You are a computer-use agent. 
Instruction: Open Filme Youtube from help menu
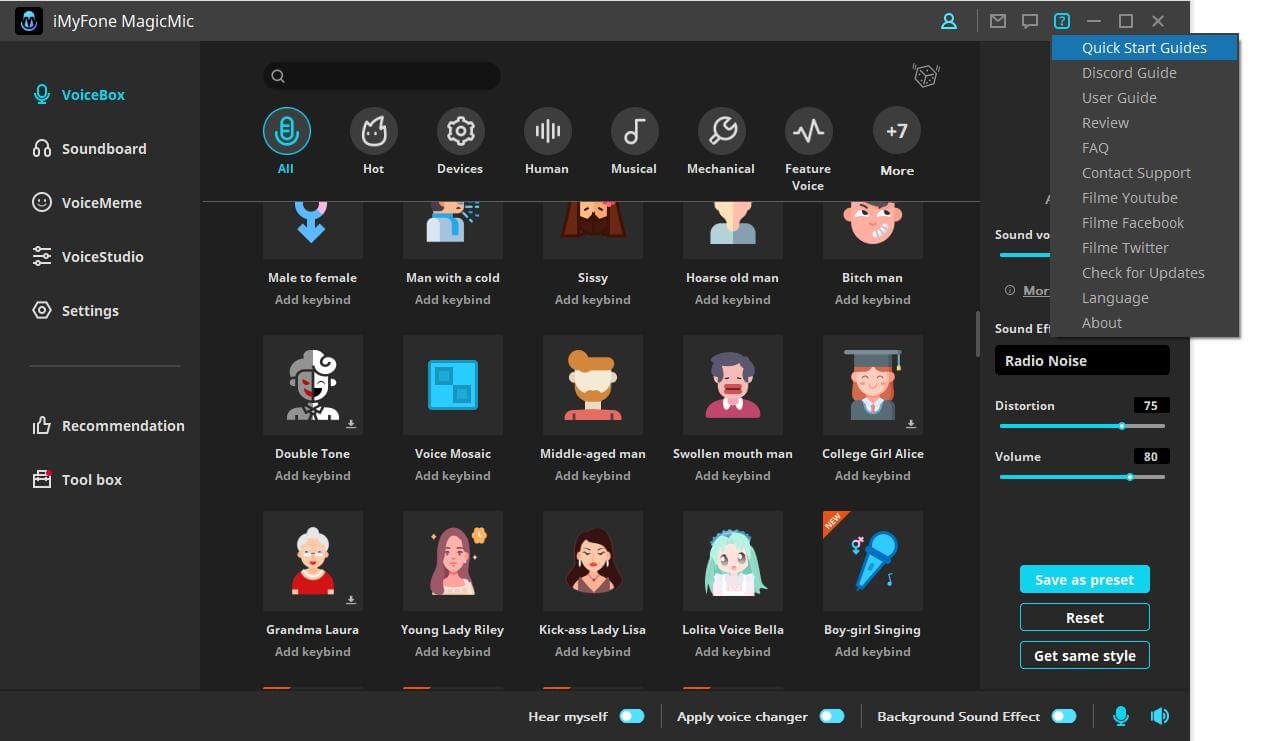click(x=1145, y=198)
